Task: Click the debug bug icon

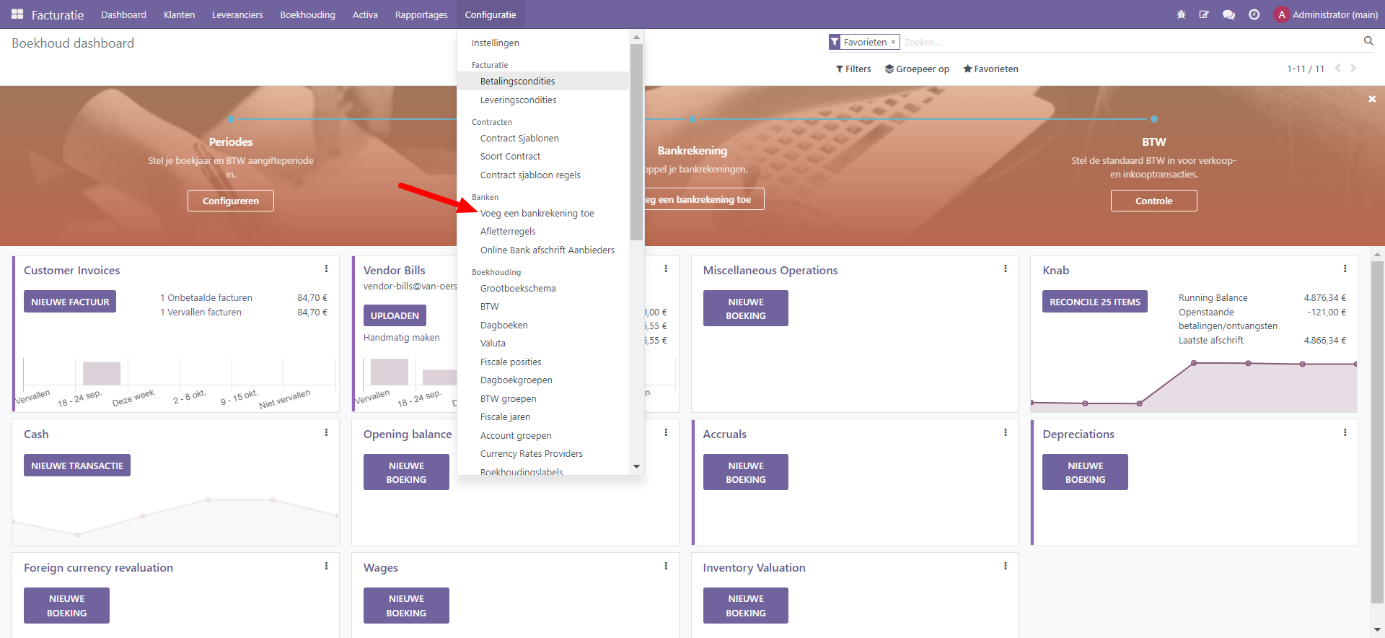Action: 1181,15
